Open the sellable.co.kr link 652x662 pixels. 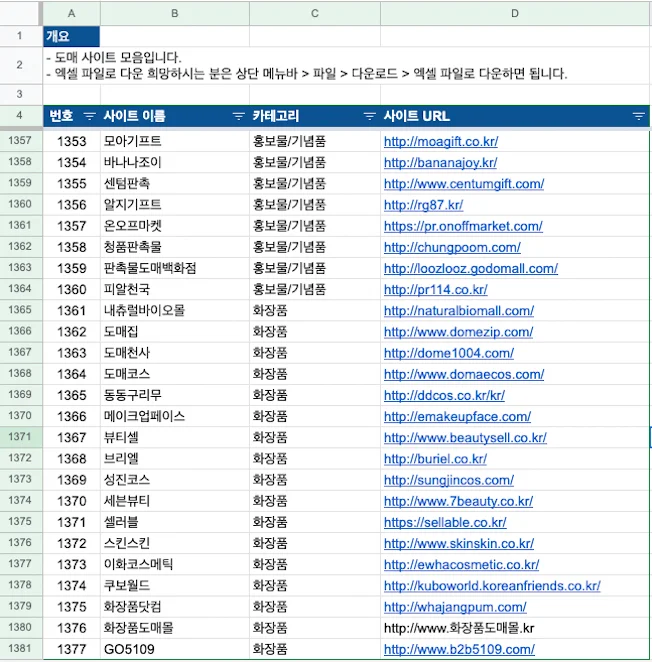(445, 522)
